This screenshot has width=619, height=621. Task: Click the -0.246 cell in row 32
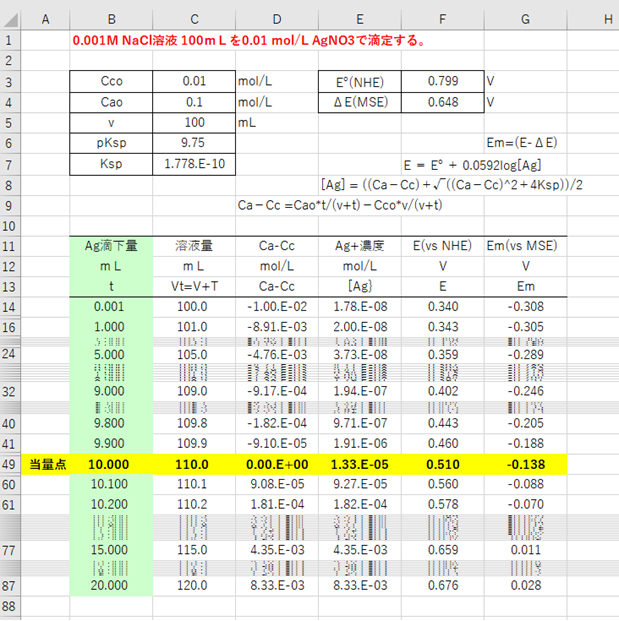[x=525, y=391]
